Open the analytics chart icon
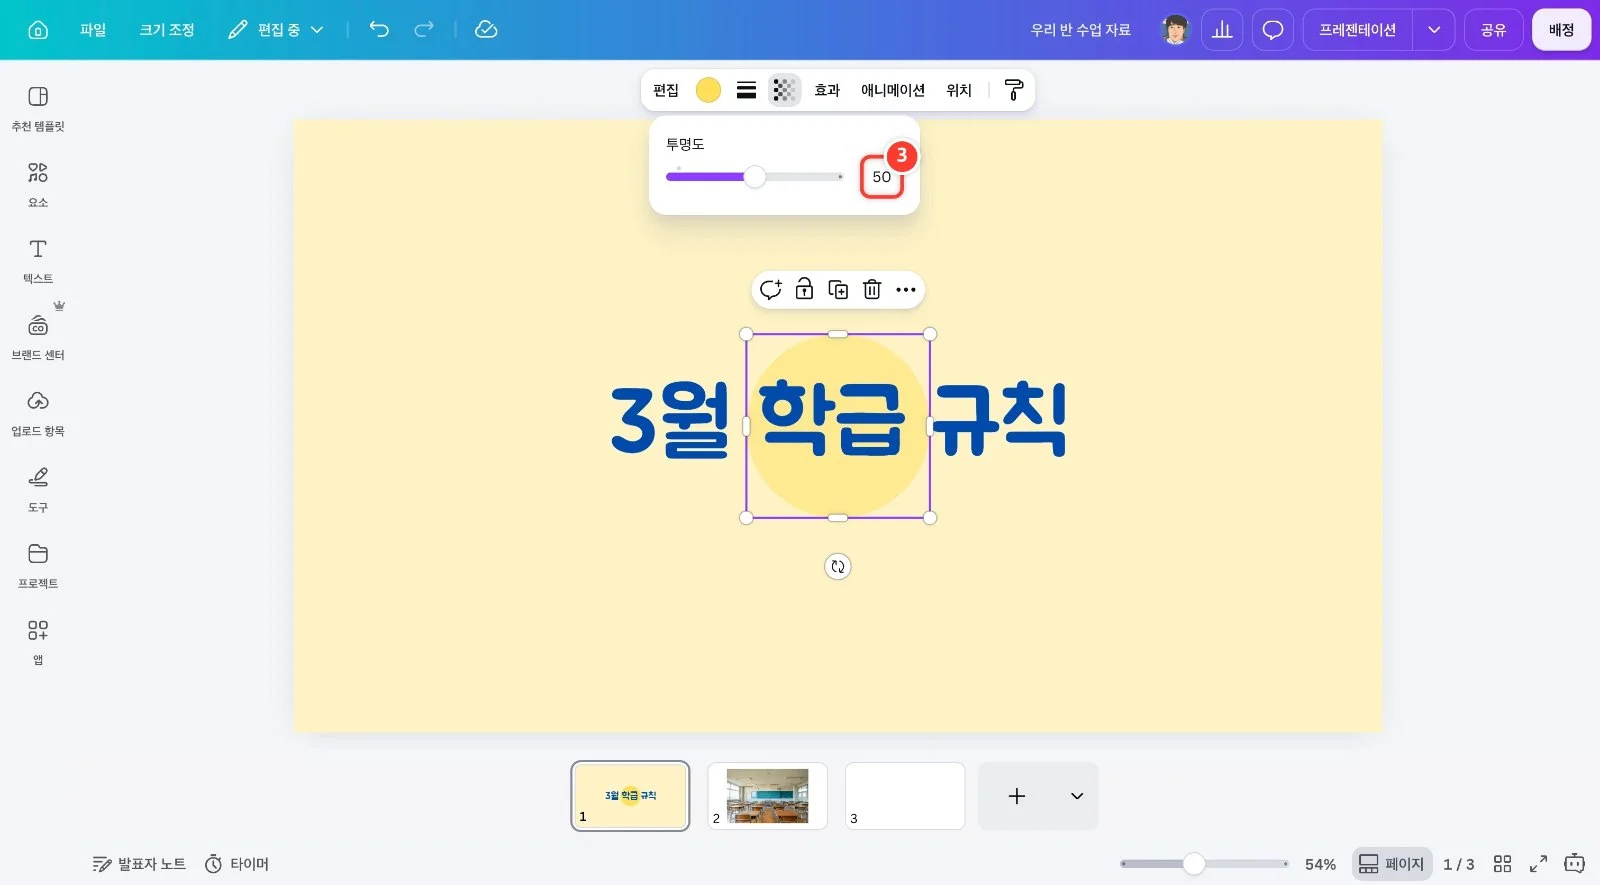Viewport: 1600px width, 885px height. [x=1222, y=30]
